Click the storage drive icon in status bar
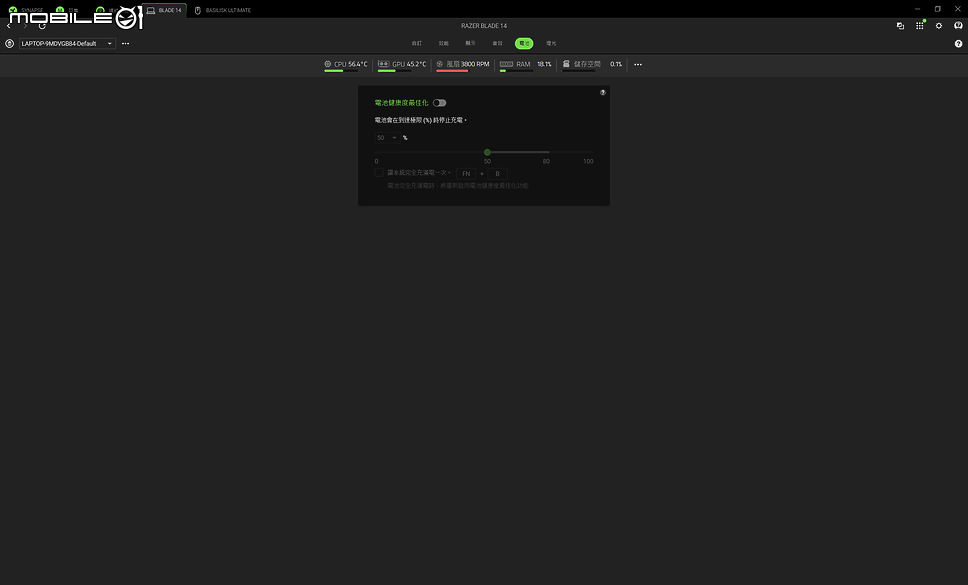968x585 pixels. point(566,64)
